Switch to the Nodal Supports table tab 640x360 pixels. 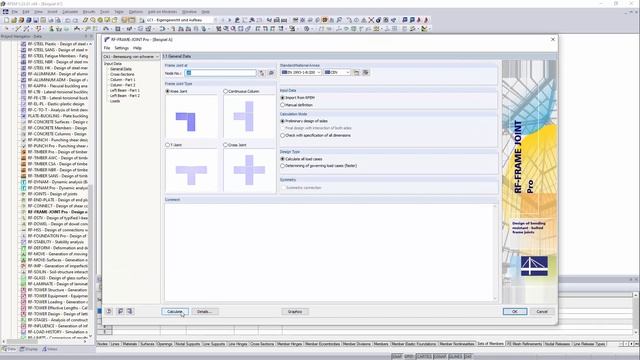coord(188,344)
